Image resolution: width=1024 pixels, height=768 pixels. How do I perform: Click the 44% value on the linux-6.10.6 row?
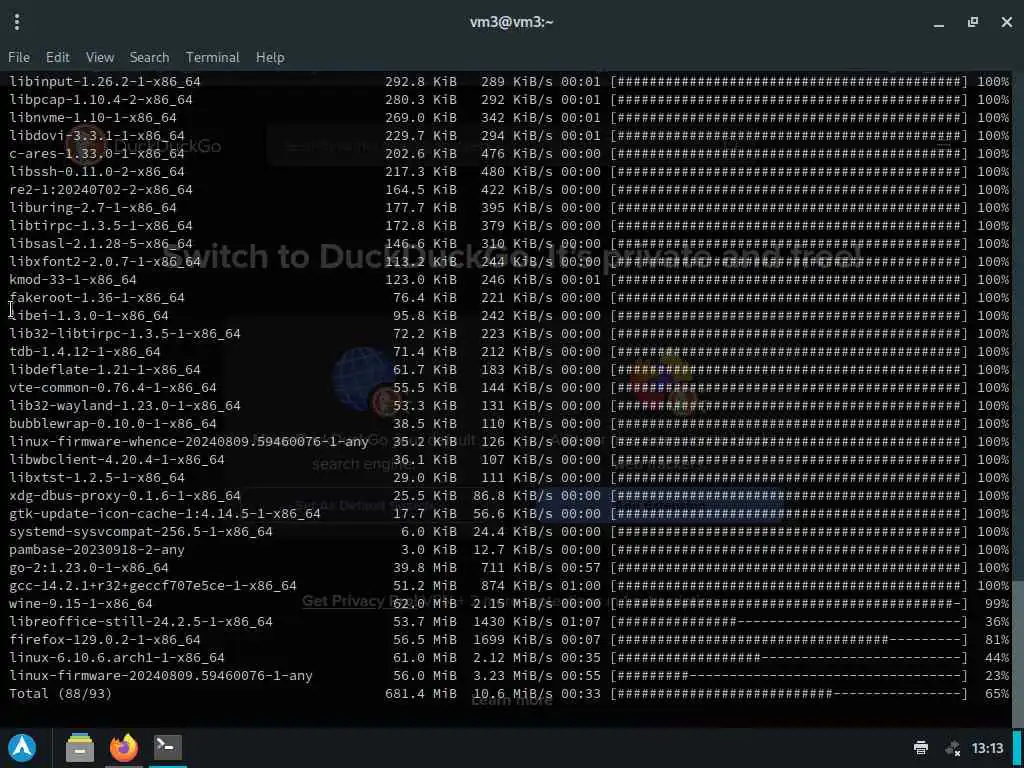click(x=997, y=658)
